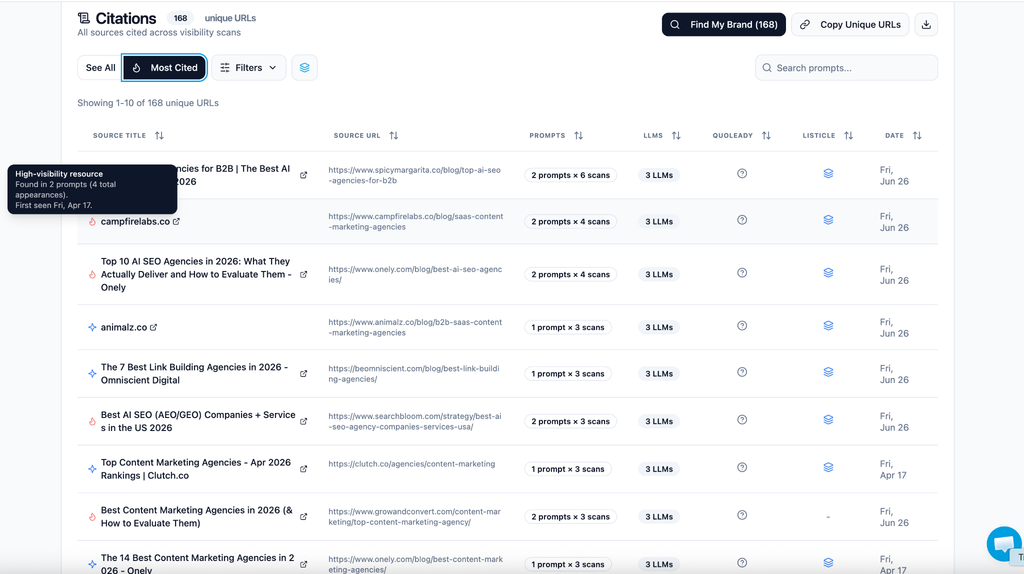The width and height of the screenshot is (1024, 574).
Task: Click 'Fri, Apr 17' date in clutch row
Action: 893,469
